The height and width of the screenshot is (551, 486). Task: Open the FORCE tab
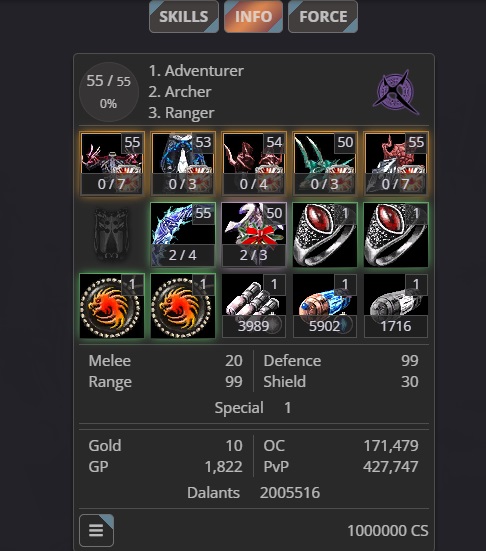[x=323, y=17]
